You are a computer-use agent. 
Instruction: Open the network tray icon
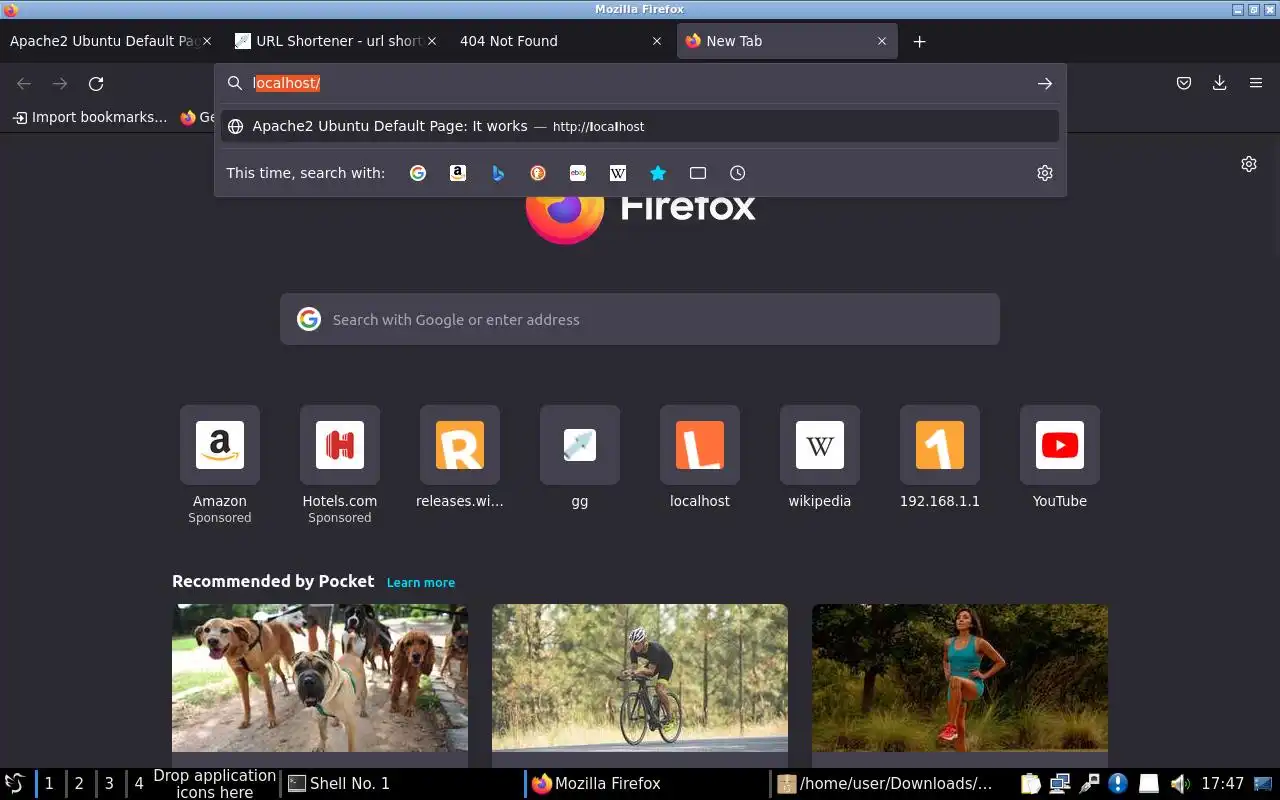pyautogui.click(x=1060, y=784)
